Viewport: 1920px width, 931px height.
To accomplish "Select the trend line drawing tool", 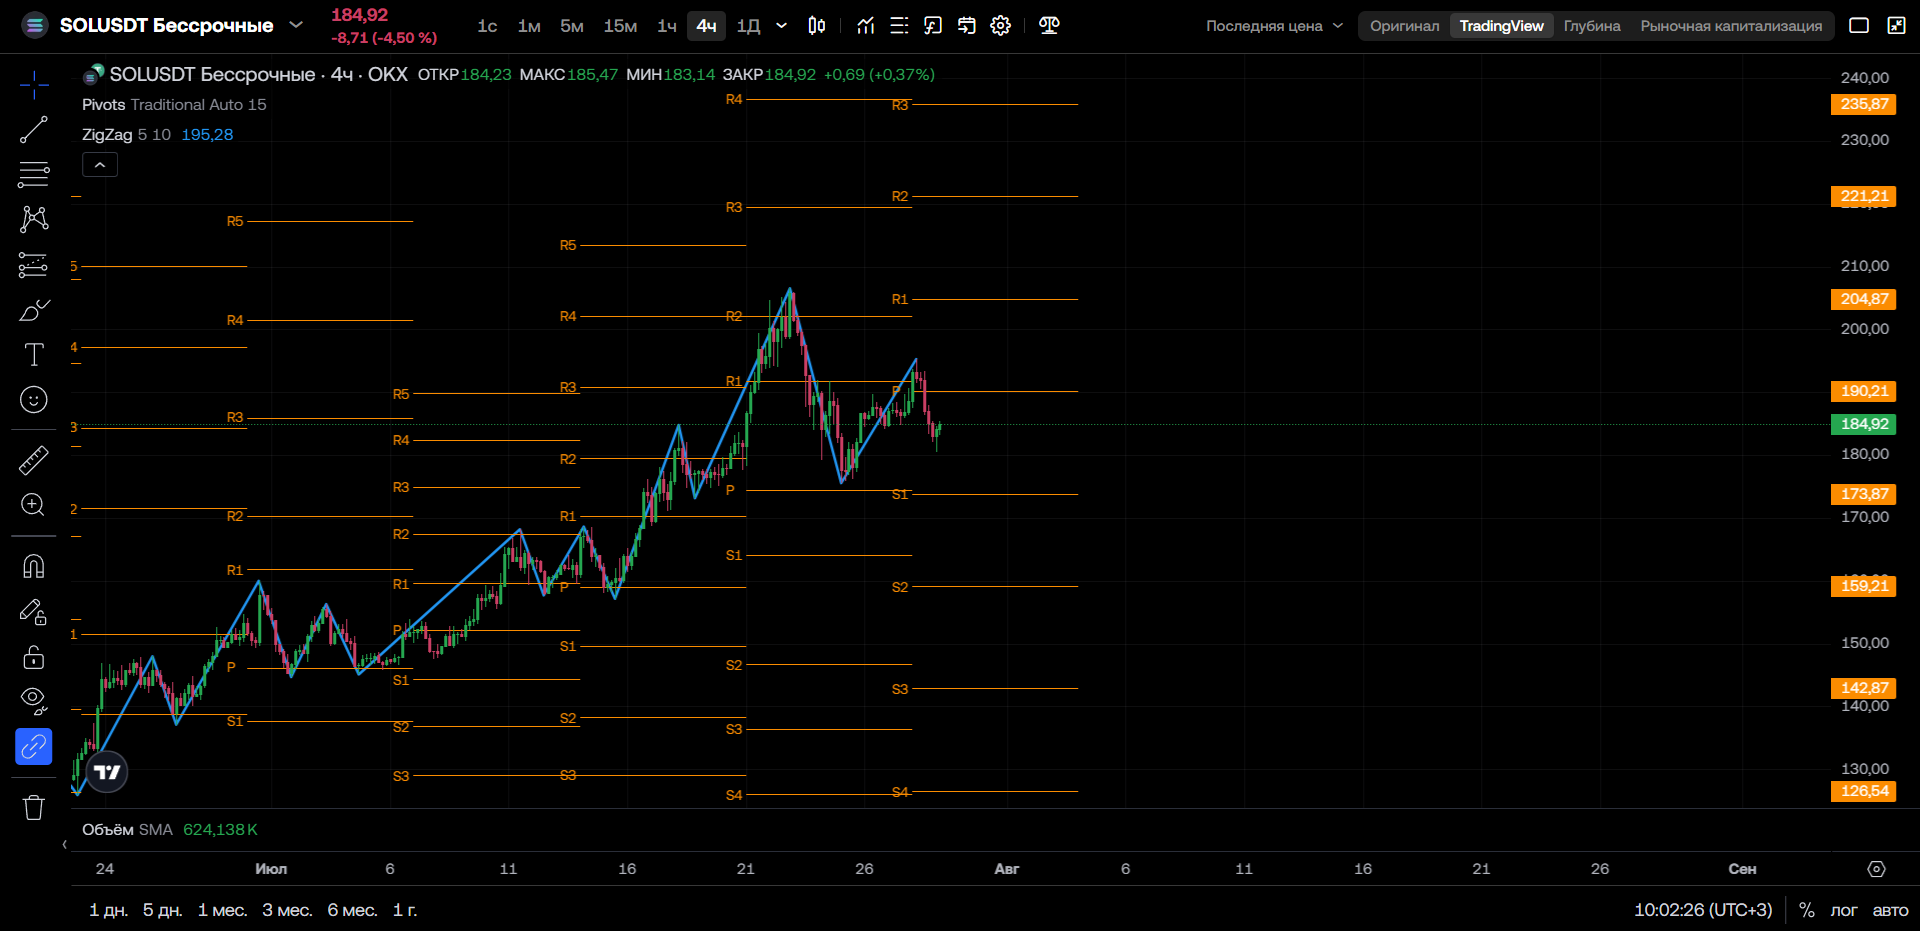I will point(33,130).
